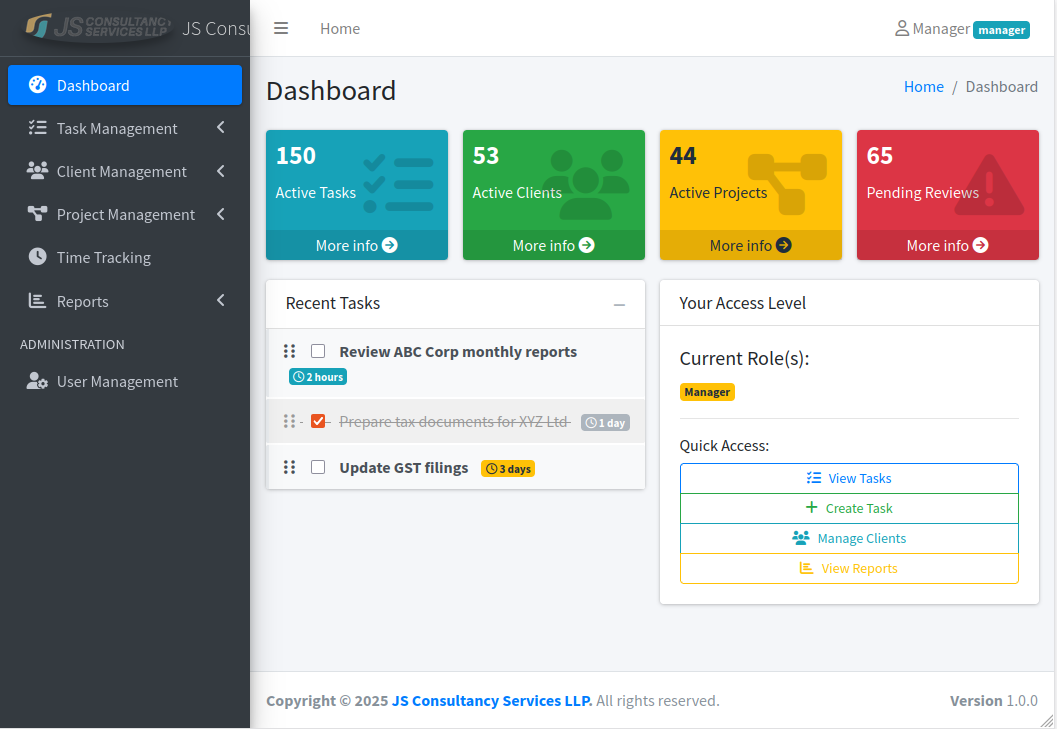This screenshot has height=729, width=1057.
Task: Select the Reports chart icon in sidebar
Action: click(37, 301)
